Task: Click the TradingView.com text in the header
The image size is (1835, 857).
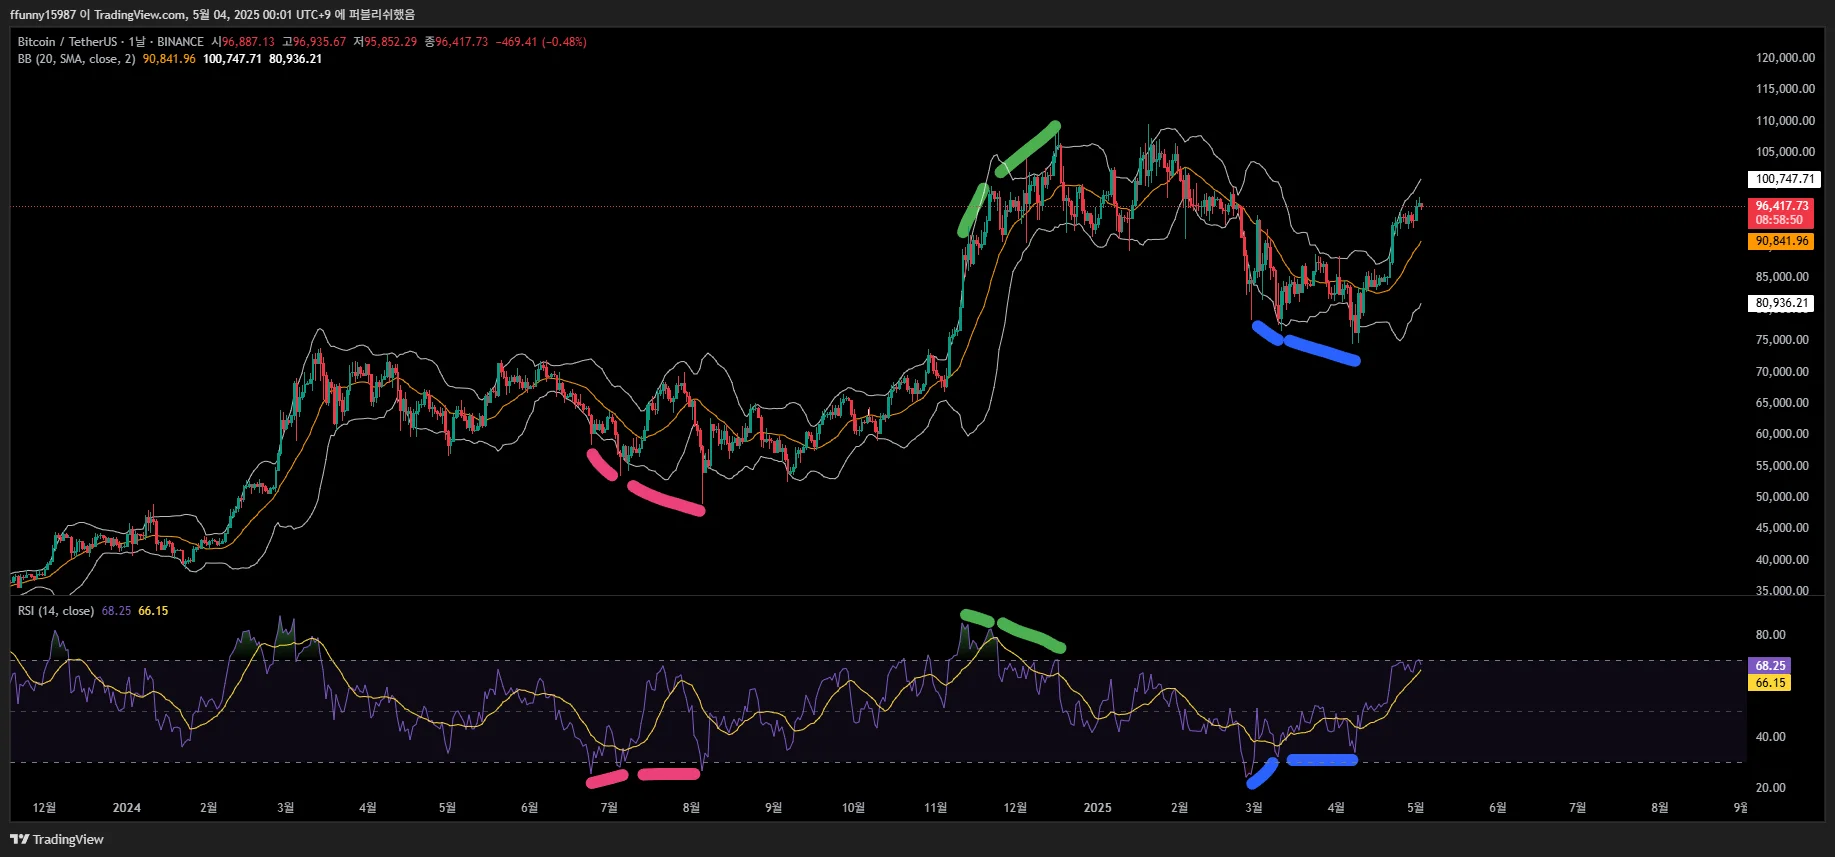Action: coord(140,15)
